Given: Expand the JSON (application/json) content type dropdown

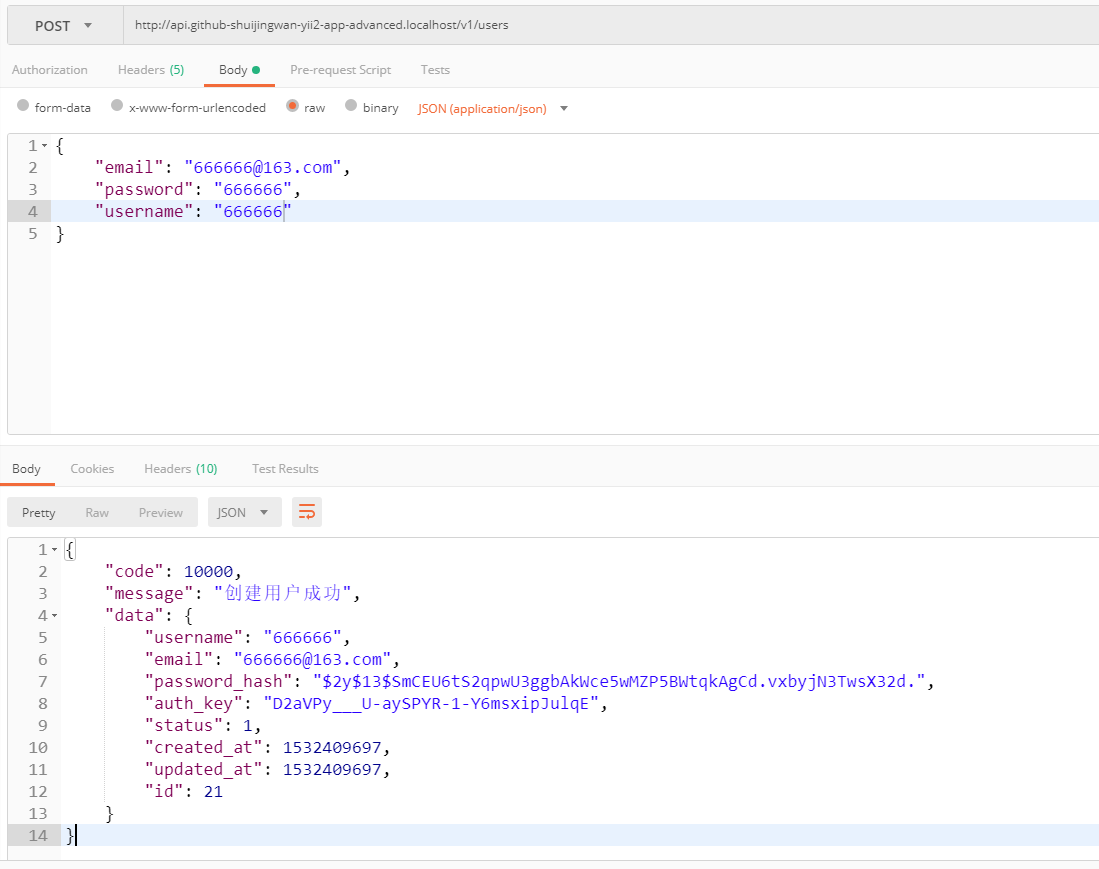Looking at the screenshot, I should [493, 108].
